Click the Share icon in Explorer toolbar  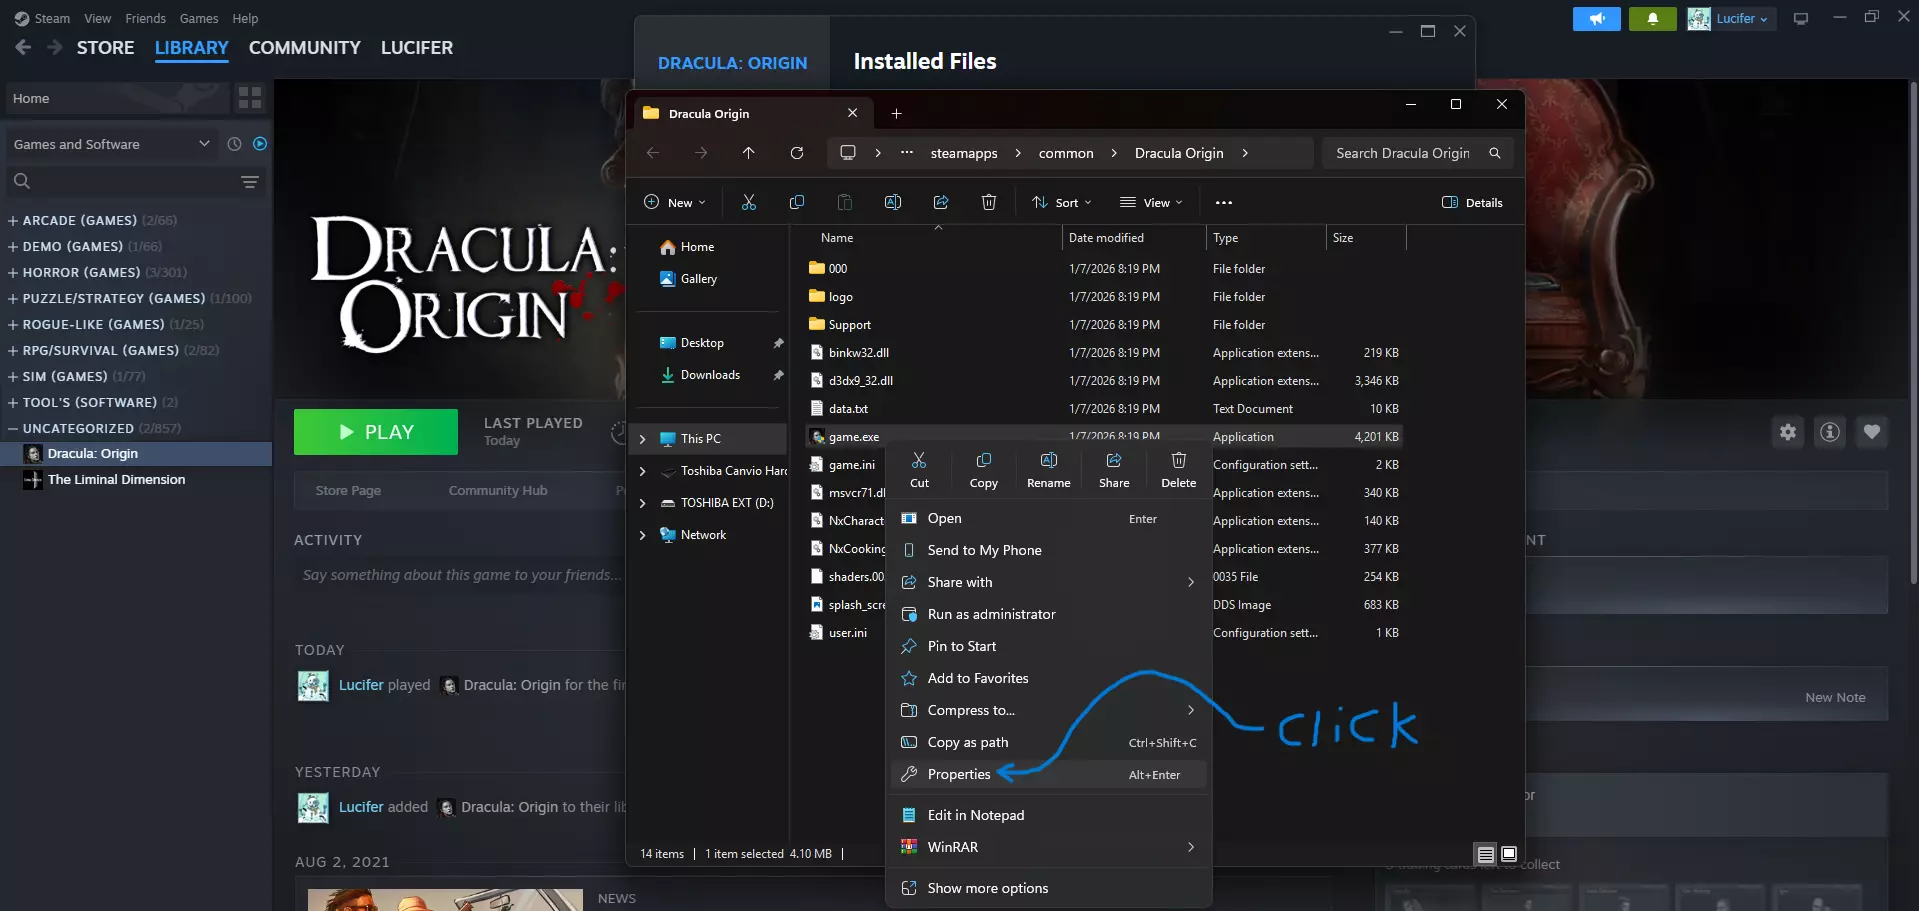(x=941, y=202)
